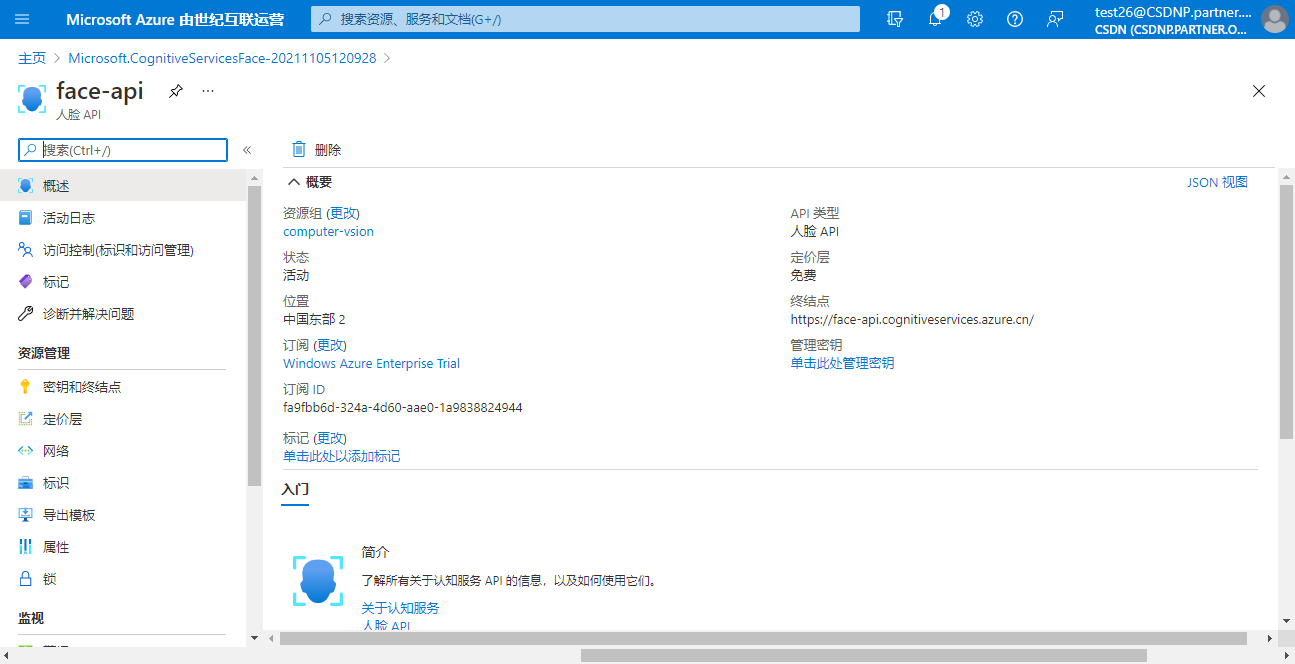Go to 主页 breadcrumb
The image size is (1295, 664).
tap(32, 58)
